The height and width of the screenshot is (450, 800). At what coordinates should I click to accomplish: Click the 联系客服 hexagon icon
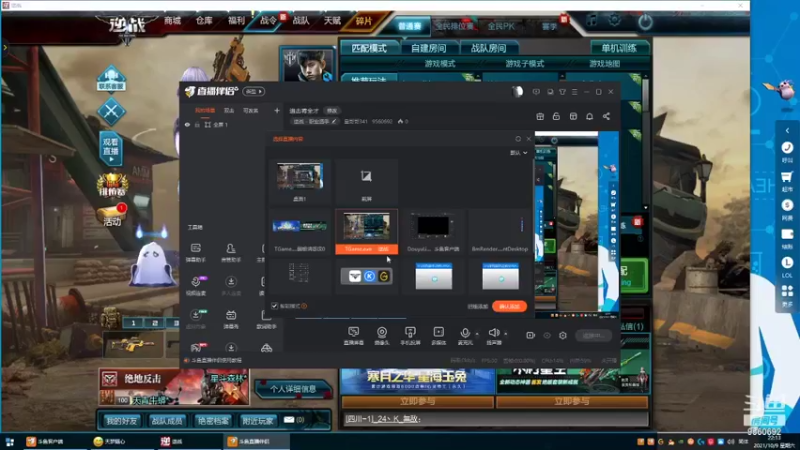click(x=111, y=79)
